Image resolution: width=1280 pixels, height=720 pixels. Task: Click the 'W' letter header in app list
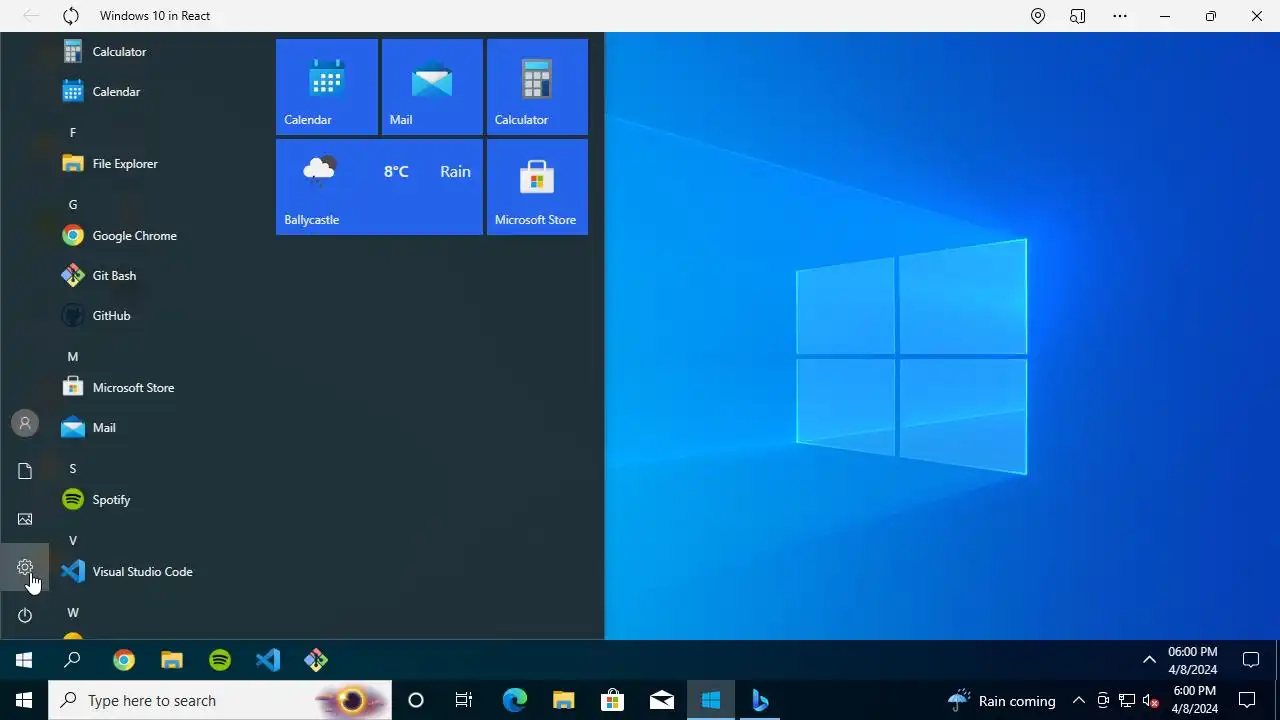pos(72,613)
